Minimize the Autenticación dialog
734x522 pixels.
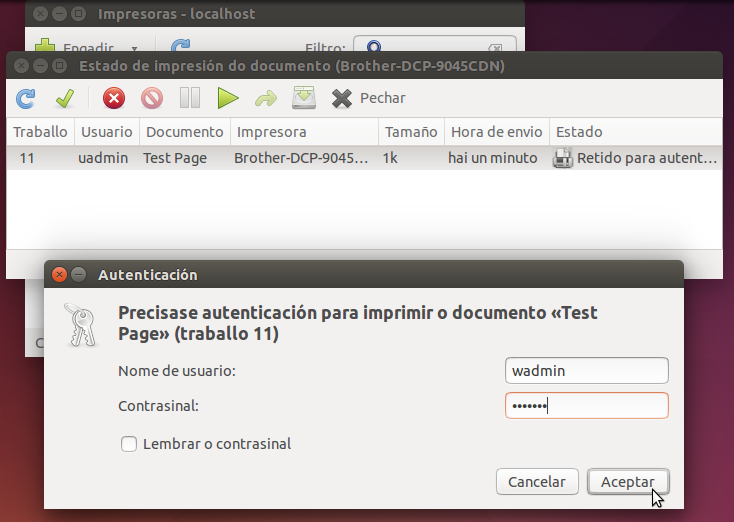[79, 274]
